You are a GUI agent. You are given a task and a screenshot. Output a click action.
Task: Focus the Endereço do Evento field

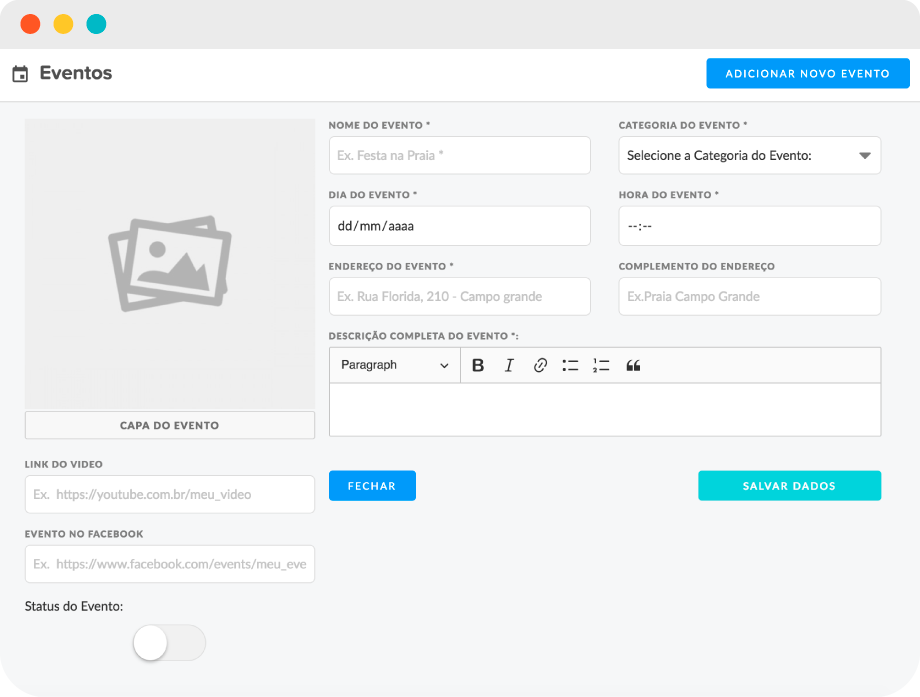[x=459, y=296]
